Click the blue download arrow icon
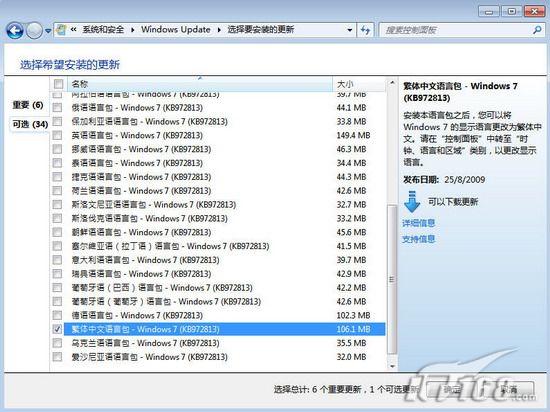The width and height of the screenshot is (550, 412). (412, 202)
